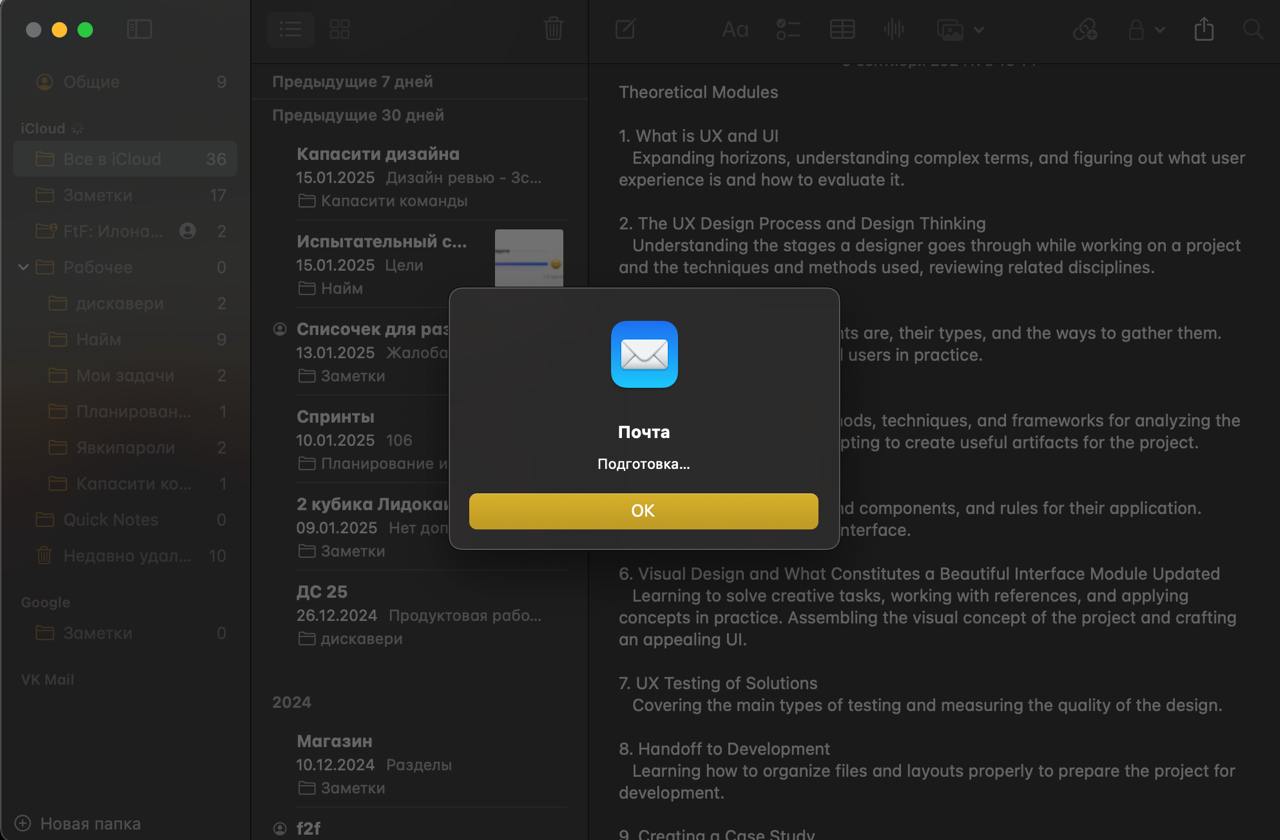Select the Все в iCloud folder
Screen dimensions: 1280x840
point(126,159)
